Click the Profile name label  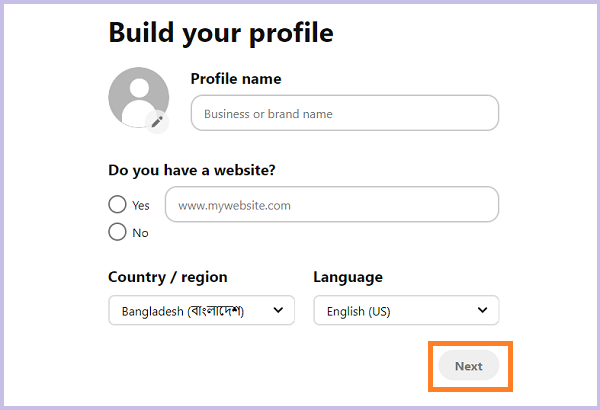[x=236, y=79]
